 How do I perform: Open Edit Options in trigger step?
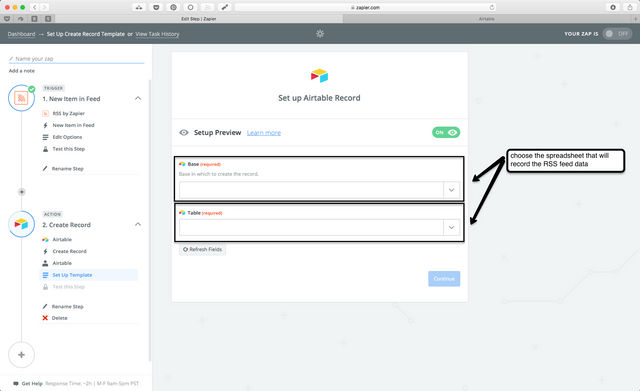(67, 137)
